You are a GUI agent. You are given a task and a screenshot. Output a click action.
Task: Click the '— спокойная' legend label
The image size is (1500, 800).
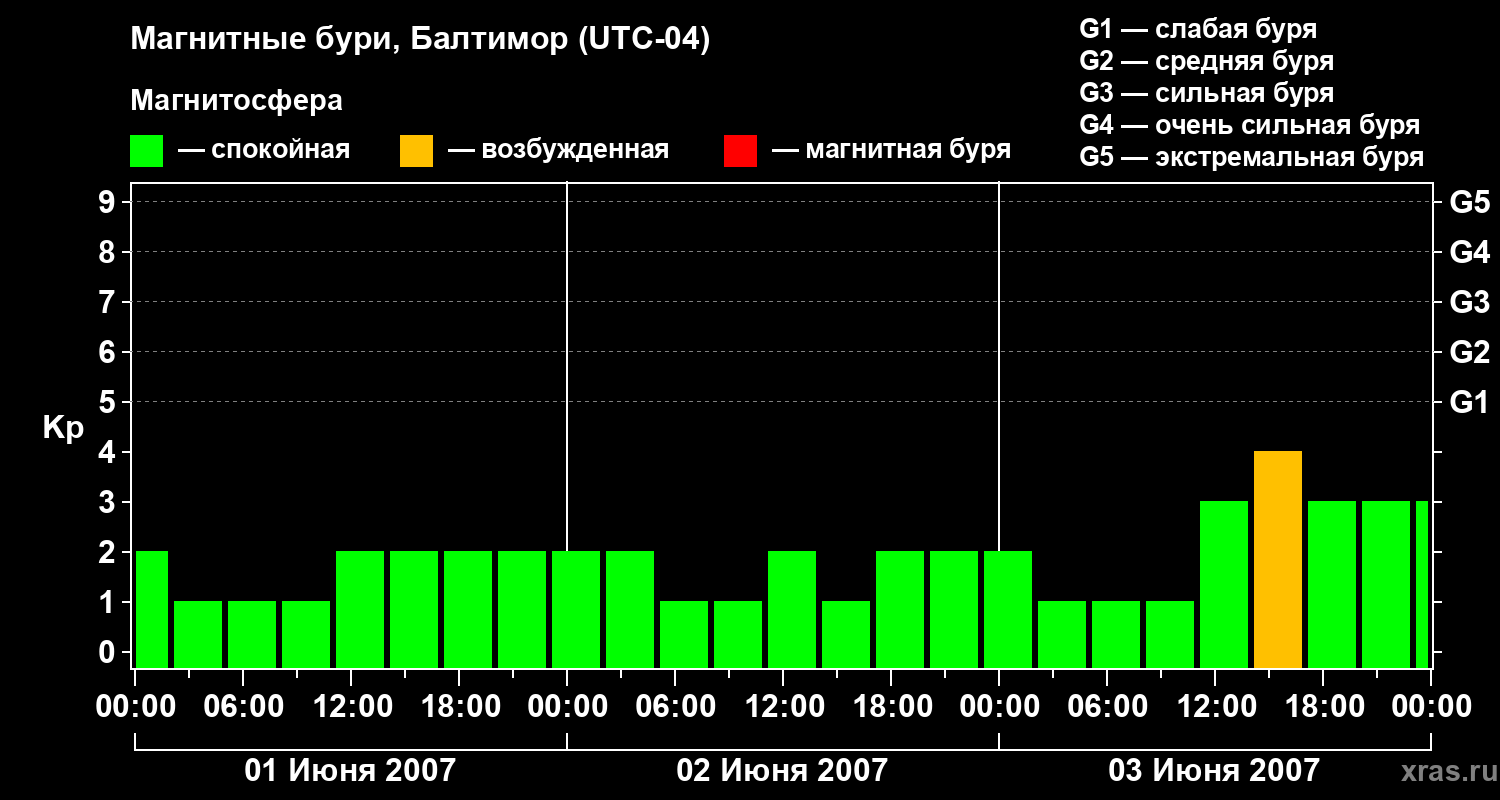[264, 150]
